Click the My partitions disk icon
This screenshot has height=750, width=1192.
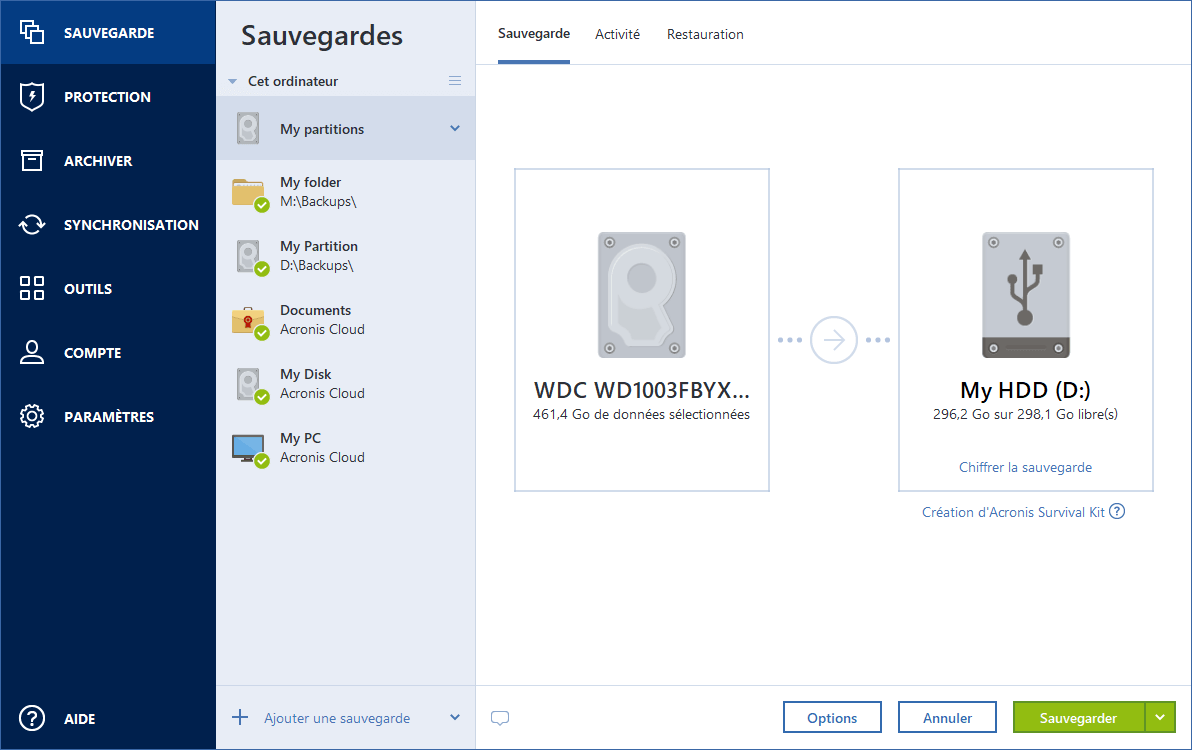pos(248,128)
